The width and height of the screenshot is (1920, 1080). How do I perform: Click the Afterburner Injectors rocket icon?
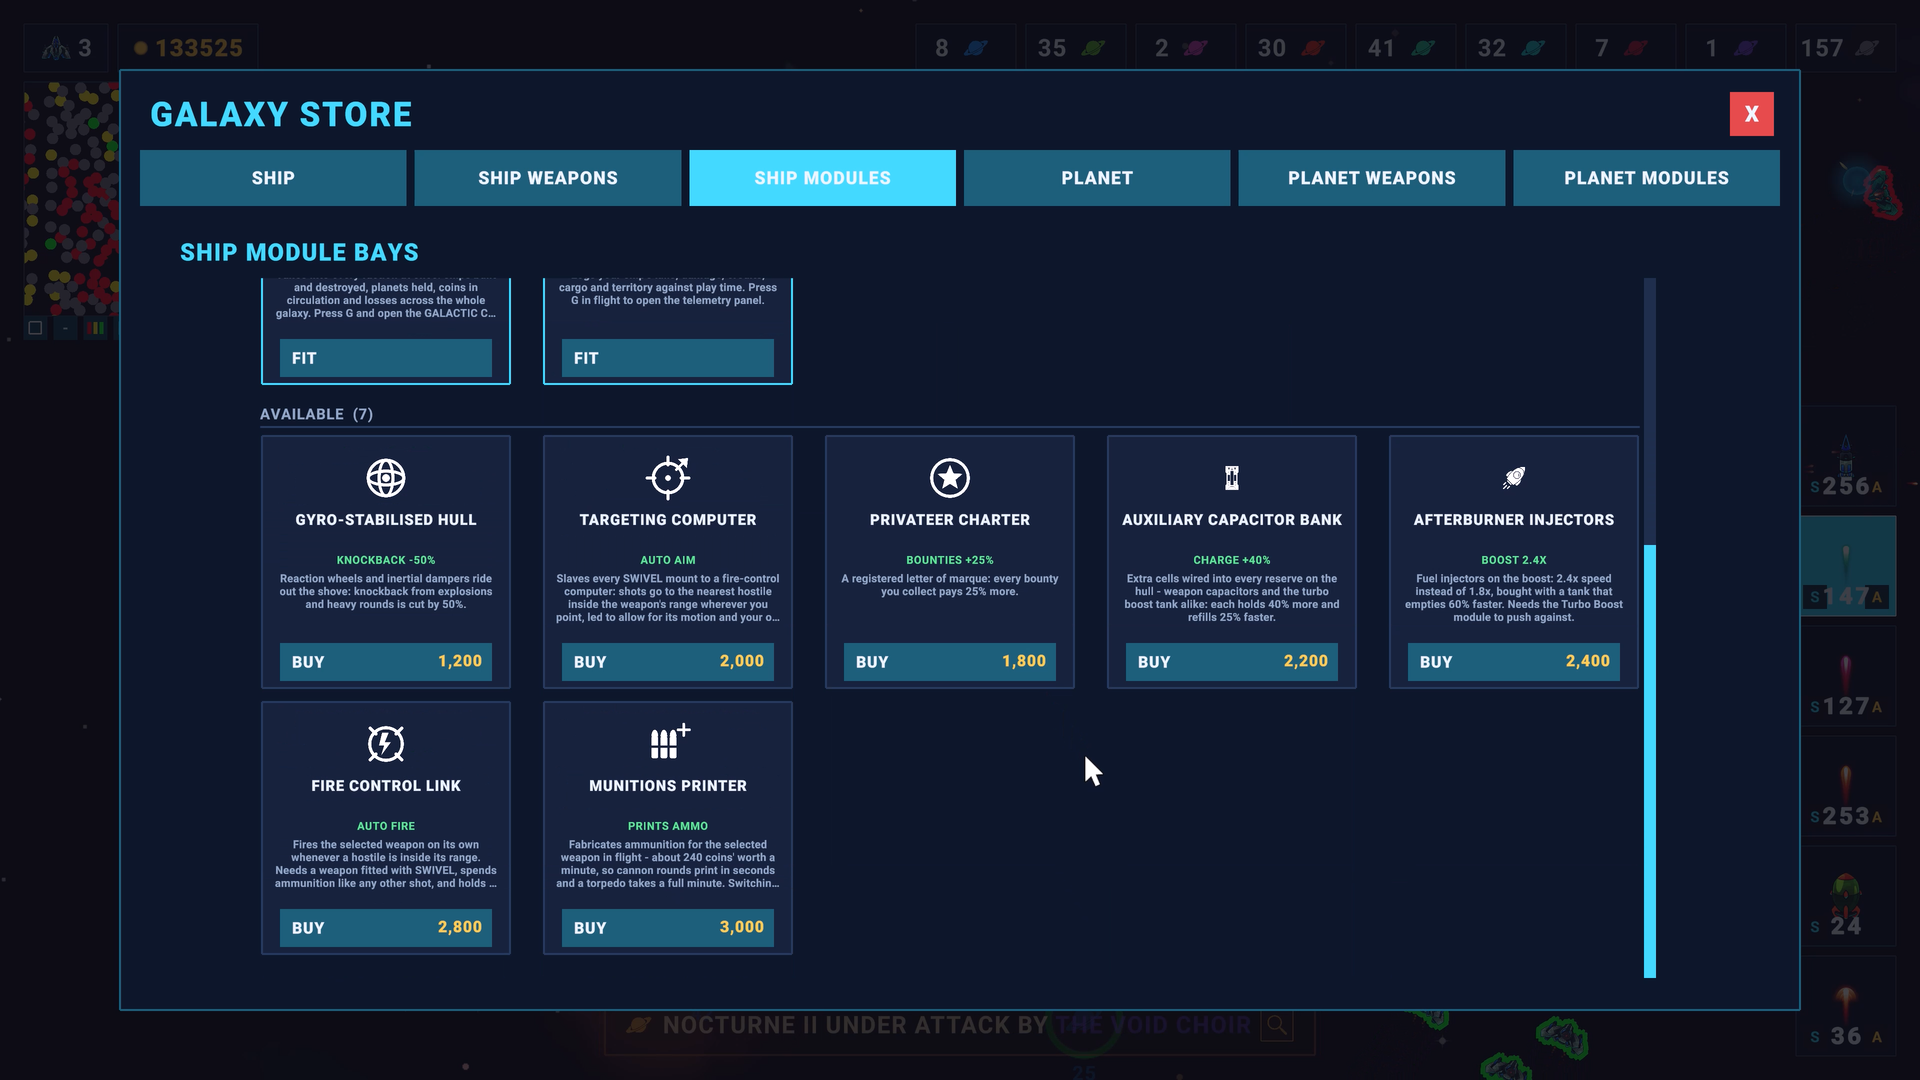coord(1514,478)
